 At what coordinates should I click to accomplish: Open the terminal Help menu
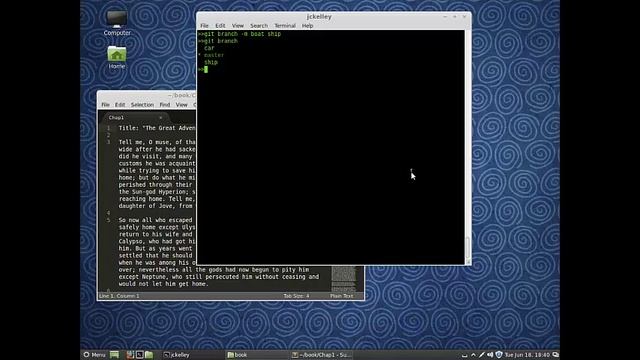coord(307,25)
